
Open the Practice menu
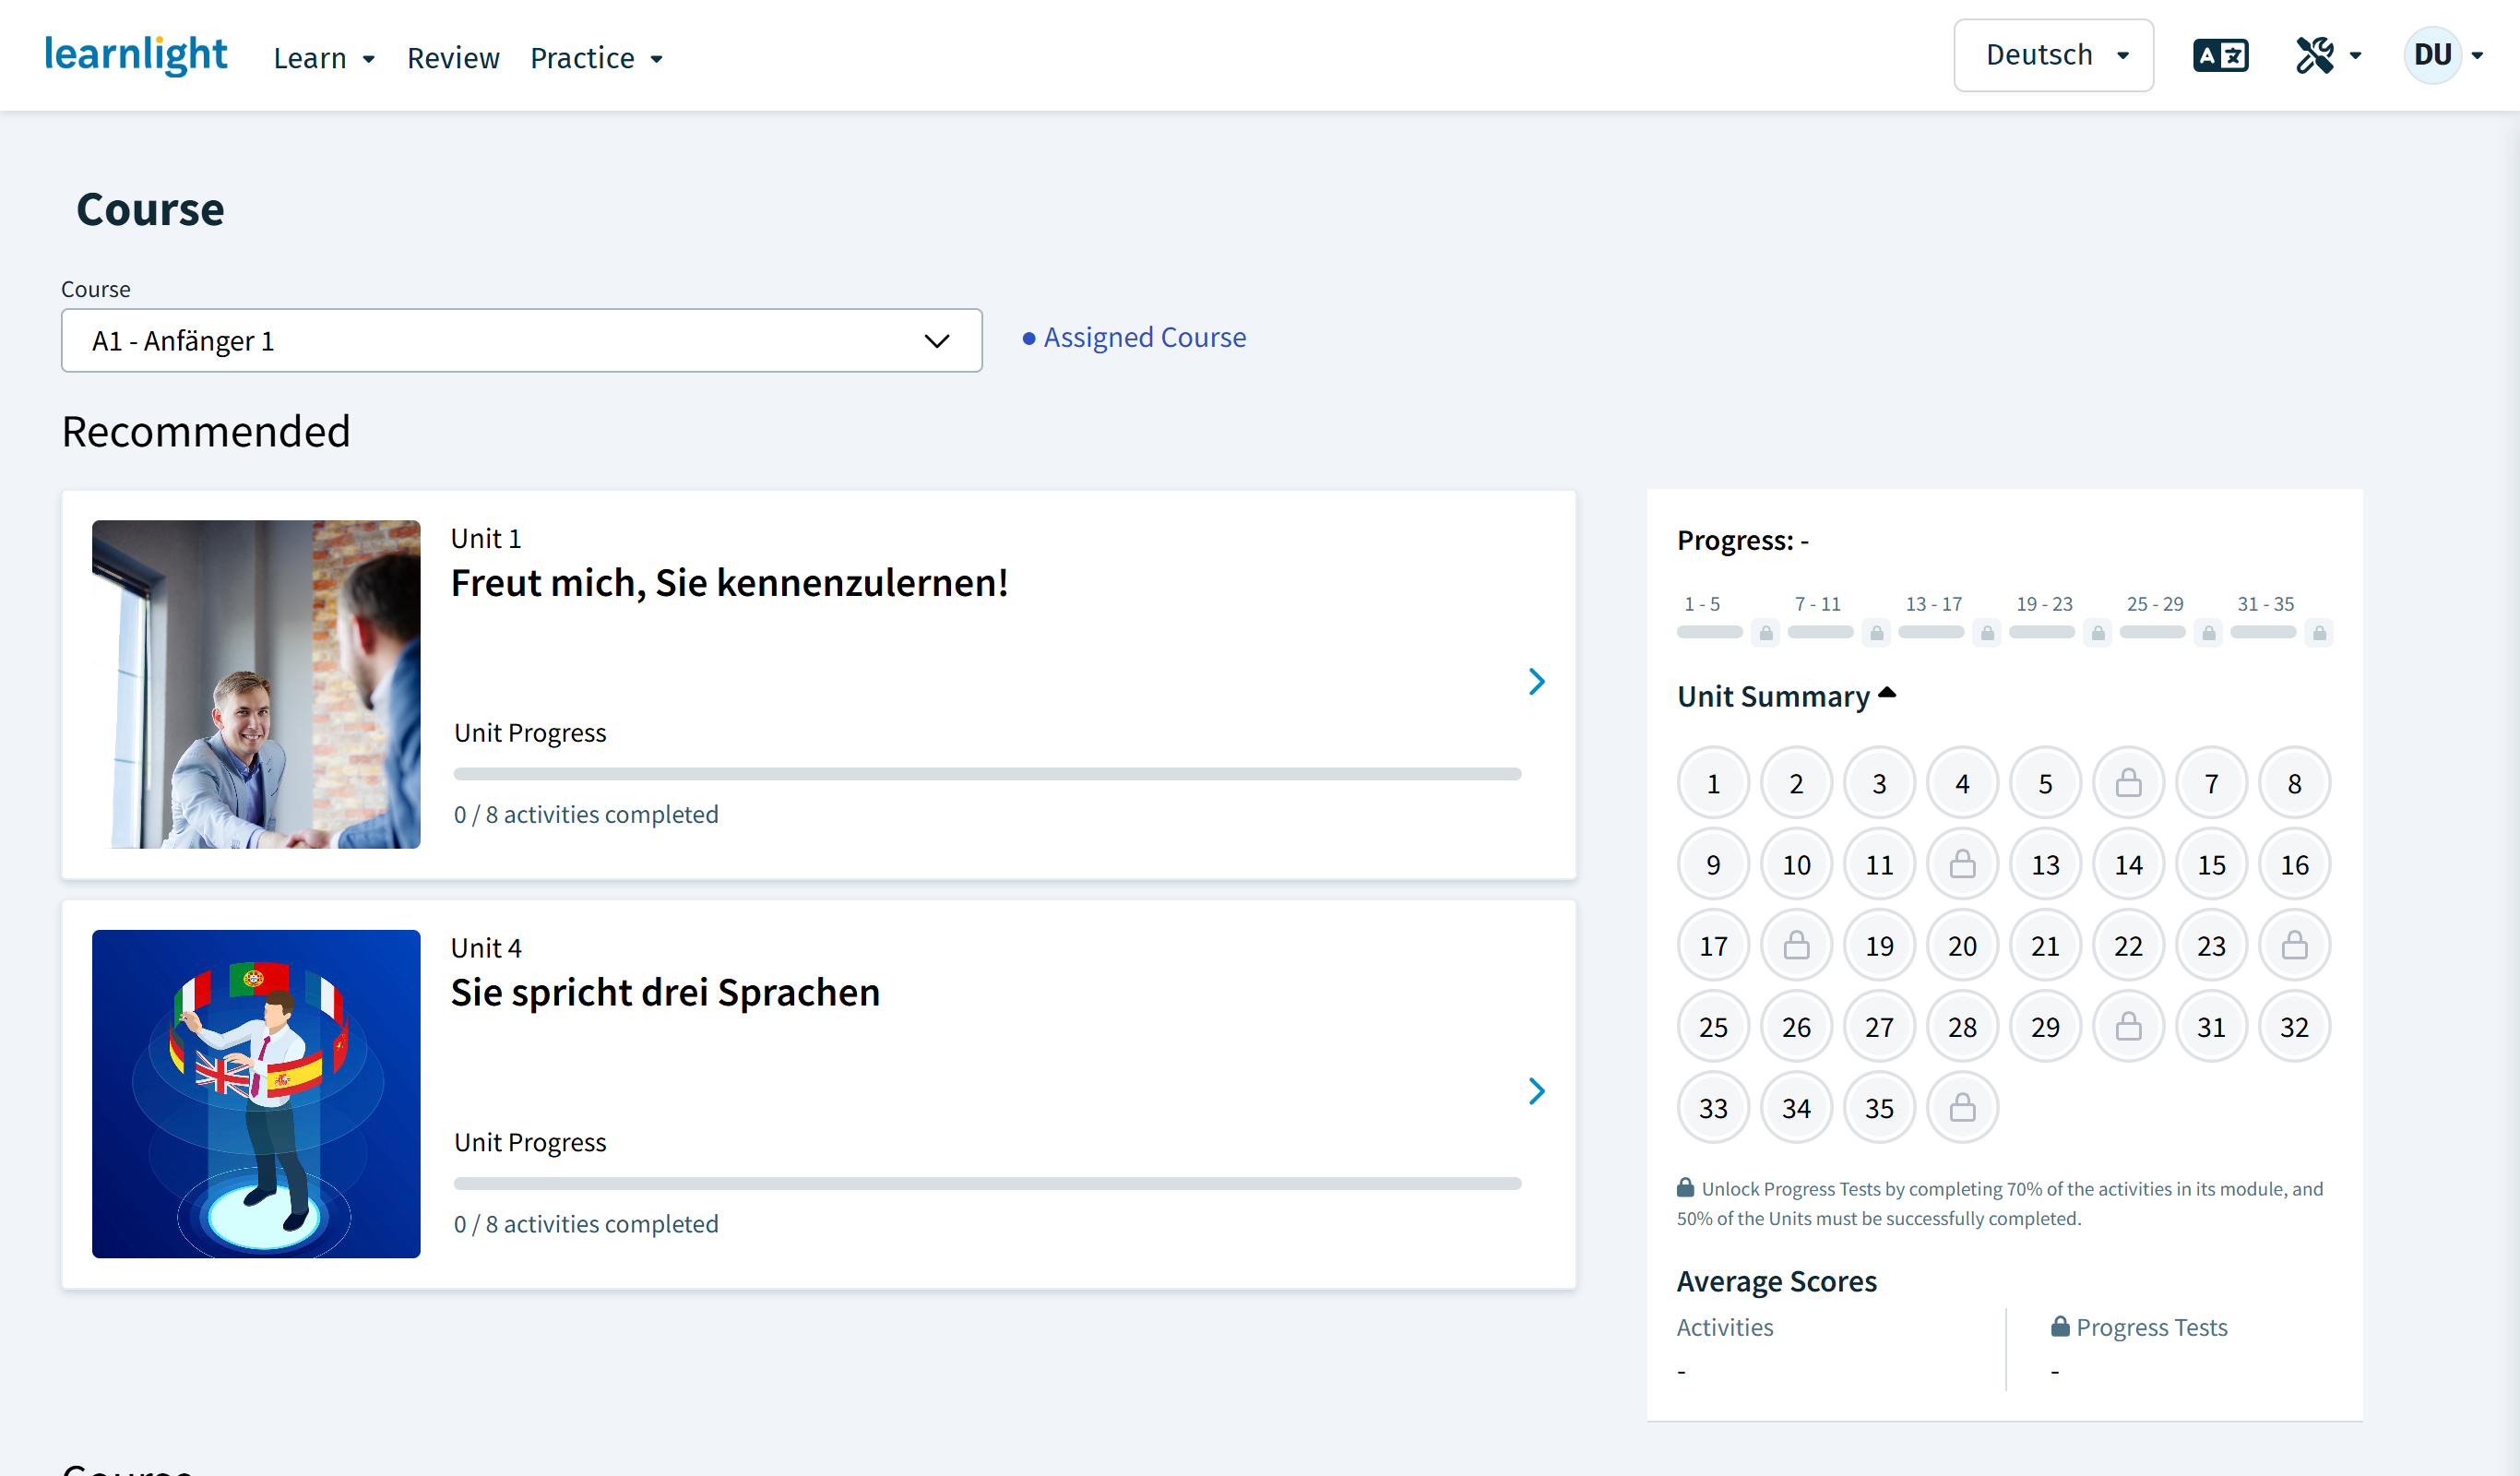[x=596, y=58]
